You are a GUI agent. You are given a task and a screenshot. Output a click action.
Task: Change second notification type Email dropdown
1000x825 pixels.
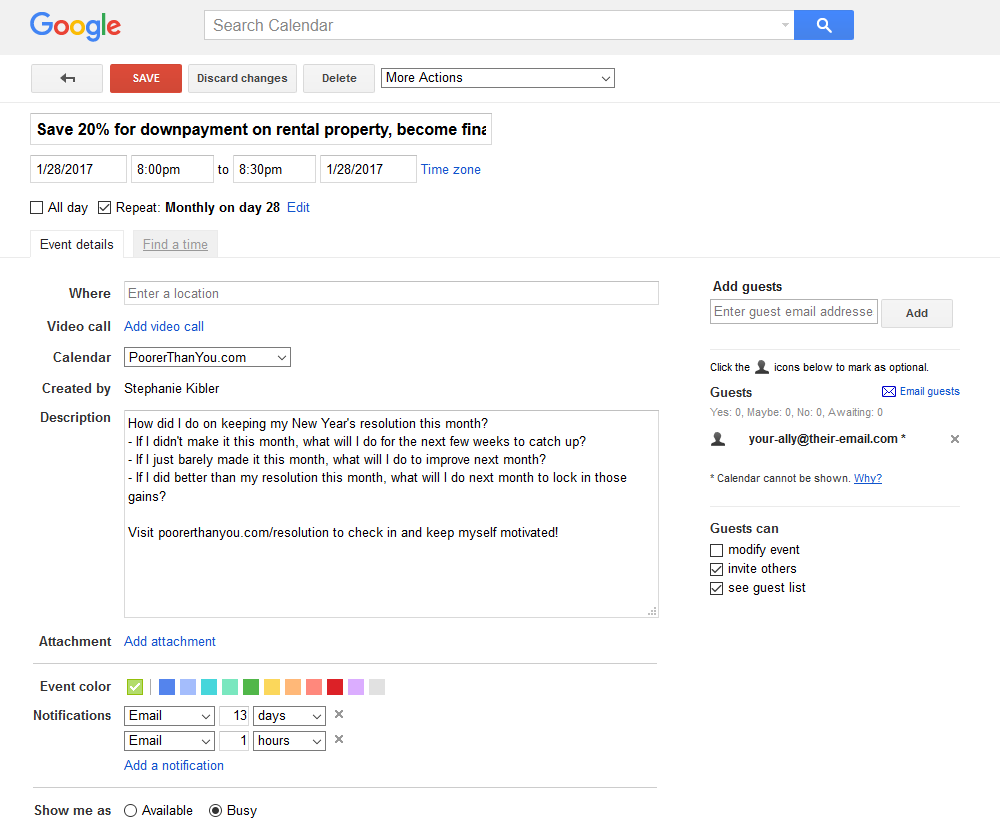[169, 741]
